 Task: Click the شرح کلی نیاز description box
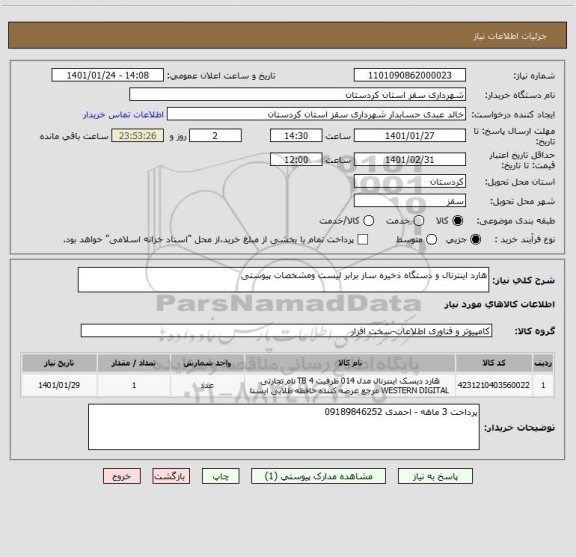[283, 280]
